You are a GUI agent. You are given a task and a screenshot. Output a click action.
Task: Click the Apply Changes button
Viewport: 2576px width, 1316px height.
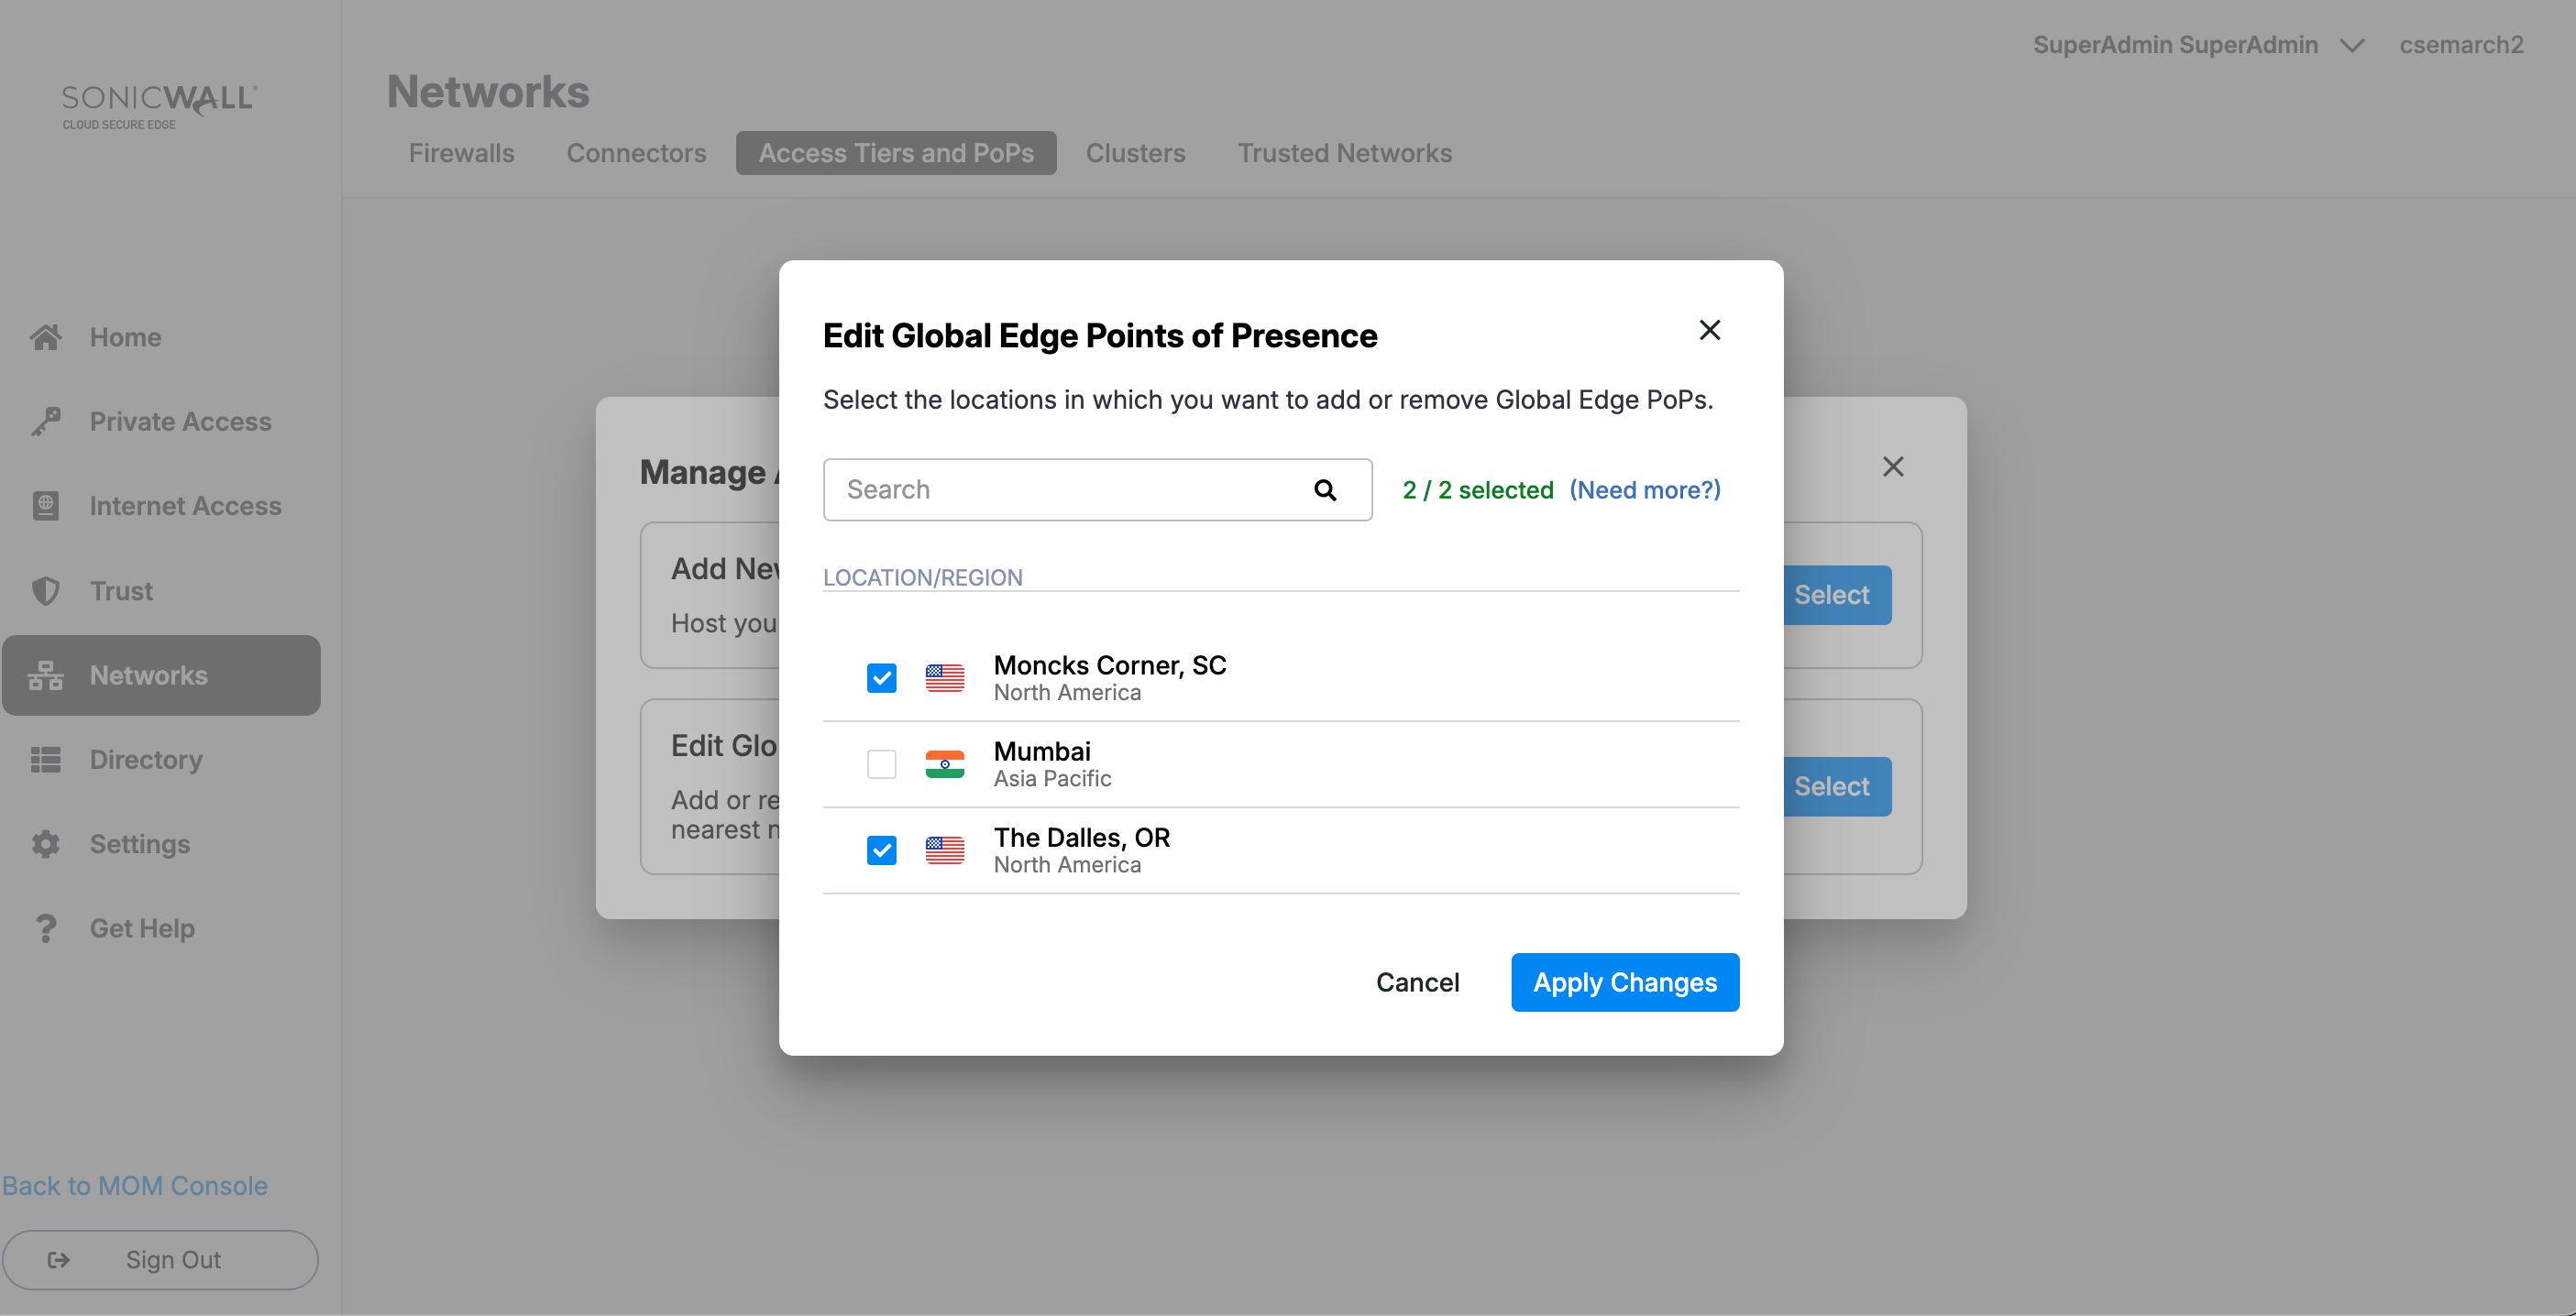(x=1624, y=982)
